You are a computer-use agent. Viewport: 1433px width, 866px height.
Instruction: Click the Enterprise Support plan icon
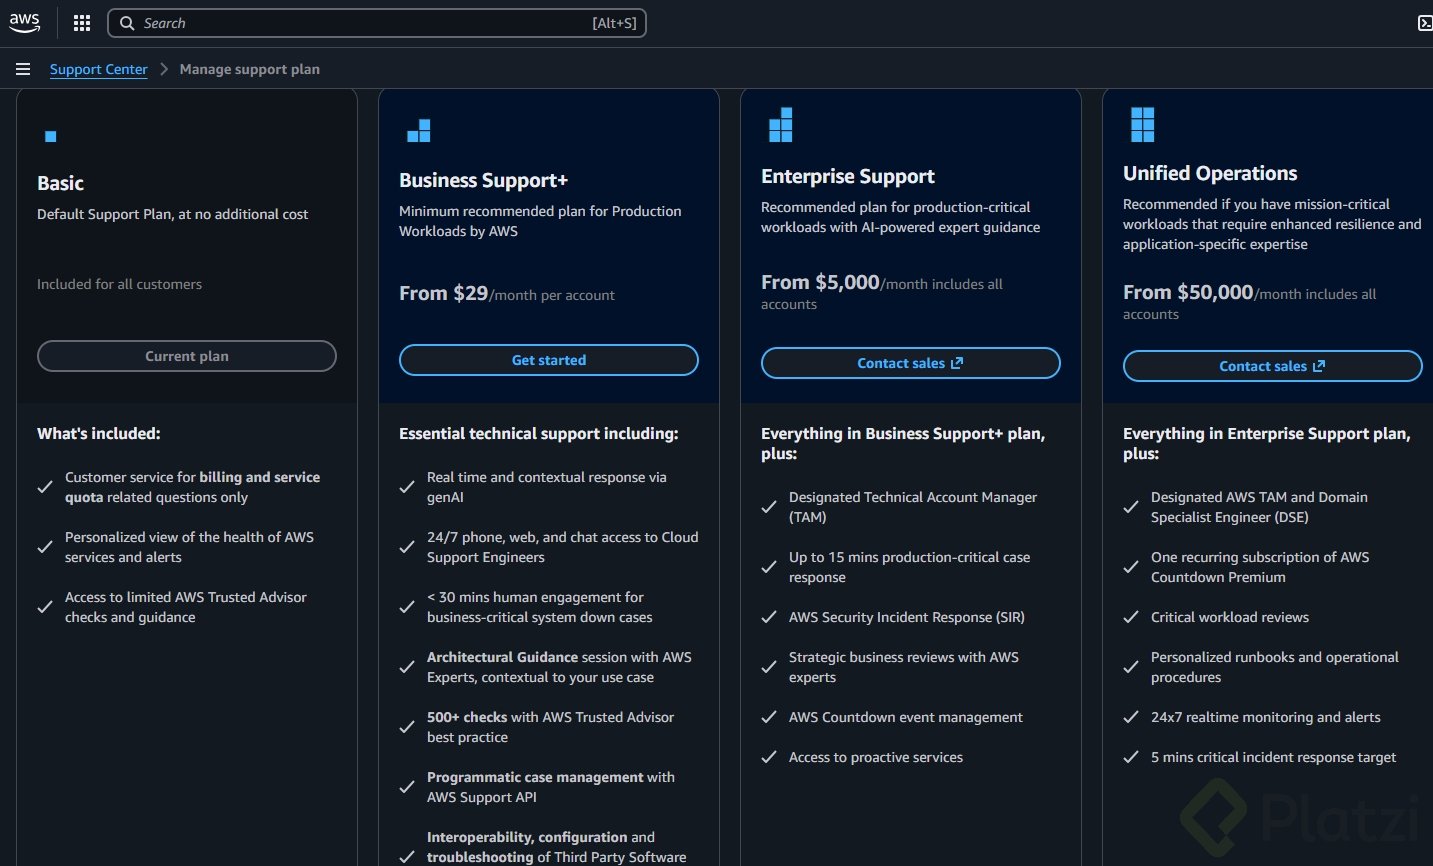[x=780, y=125]
